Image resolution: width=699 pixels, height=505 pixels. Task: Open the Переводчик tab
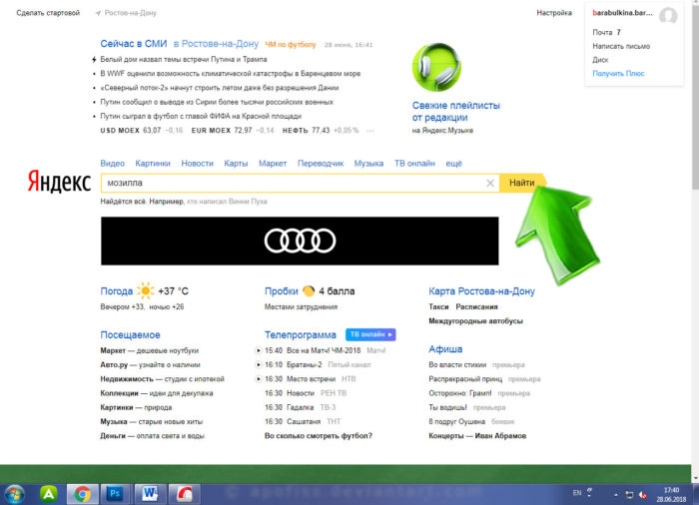tap(321, 164)
